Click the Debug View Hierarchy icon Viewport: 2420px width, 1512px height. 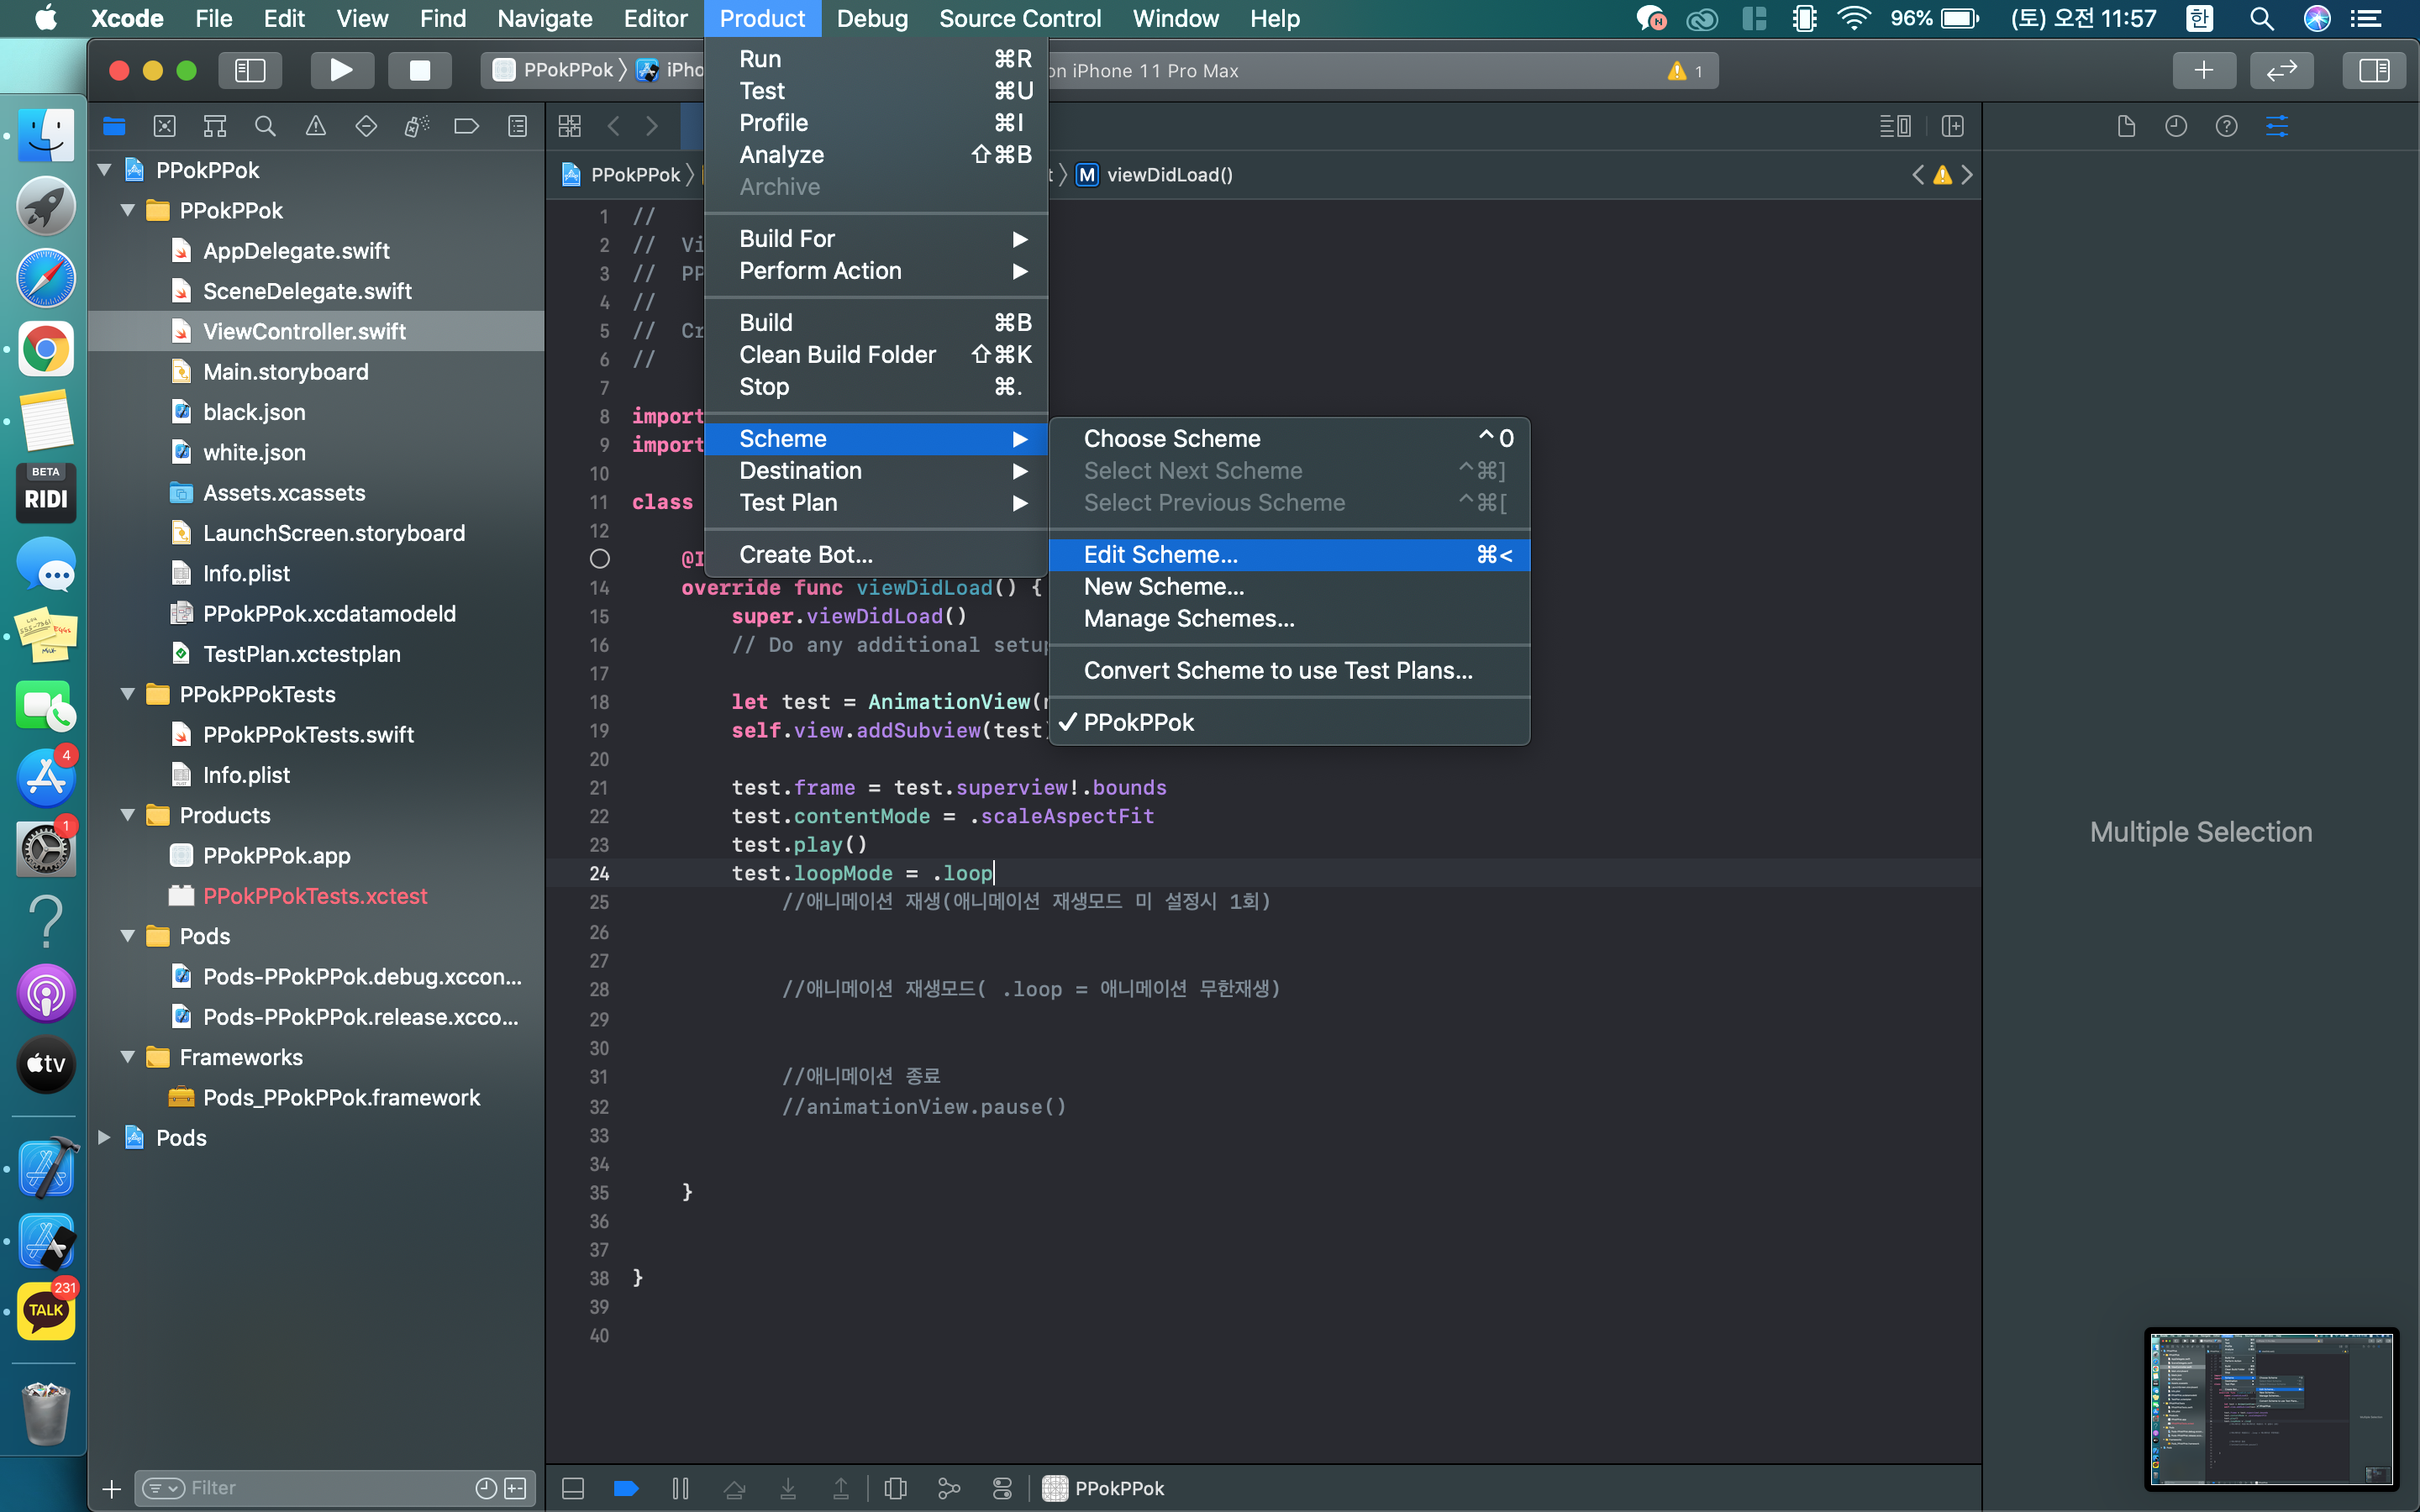tap(895, 1488)
